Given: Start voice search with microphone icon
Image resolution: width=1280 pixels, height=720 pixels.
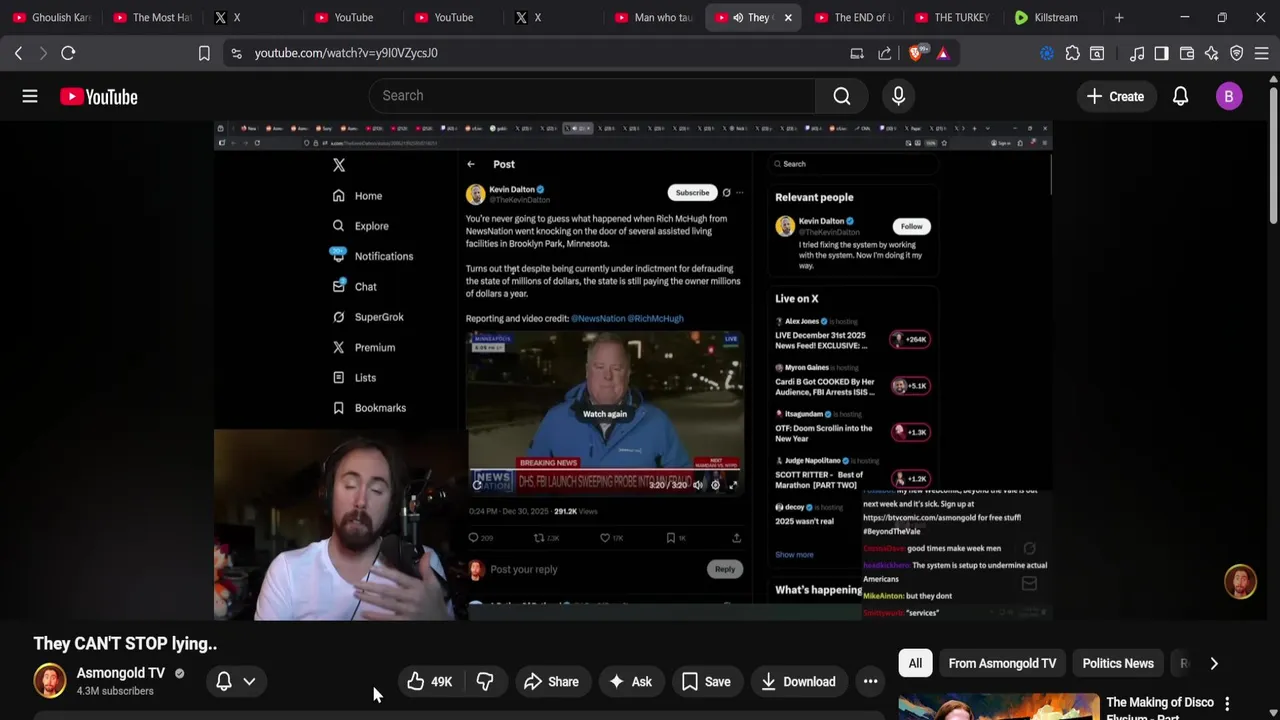Looking at the screenshot, I should 898,96.
